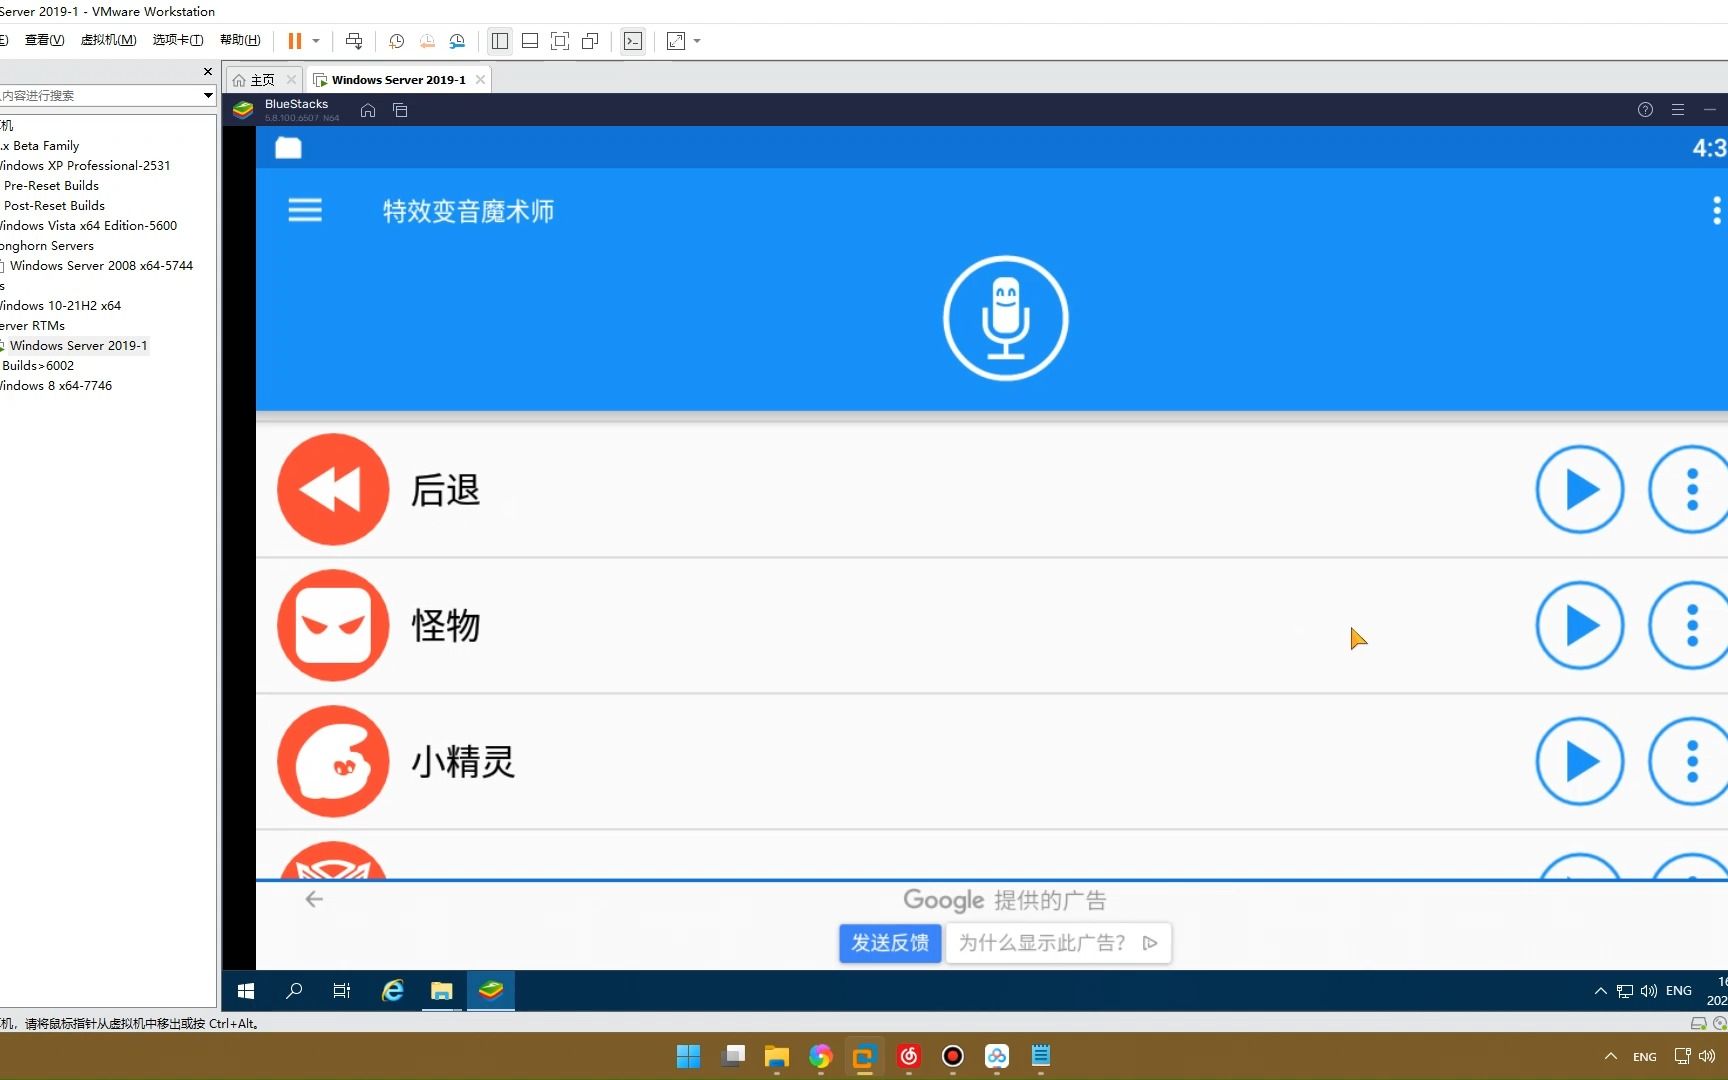Screen dimensions: 1728x1080
Task: Open more options for 后退 effect
Action: (x=1690, y=490)
